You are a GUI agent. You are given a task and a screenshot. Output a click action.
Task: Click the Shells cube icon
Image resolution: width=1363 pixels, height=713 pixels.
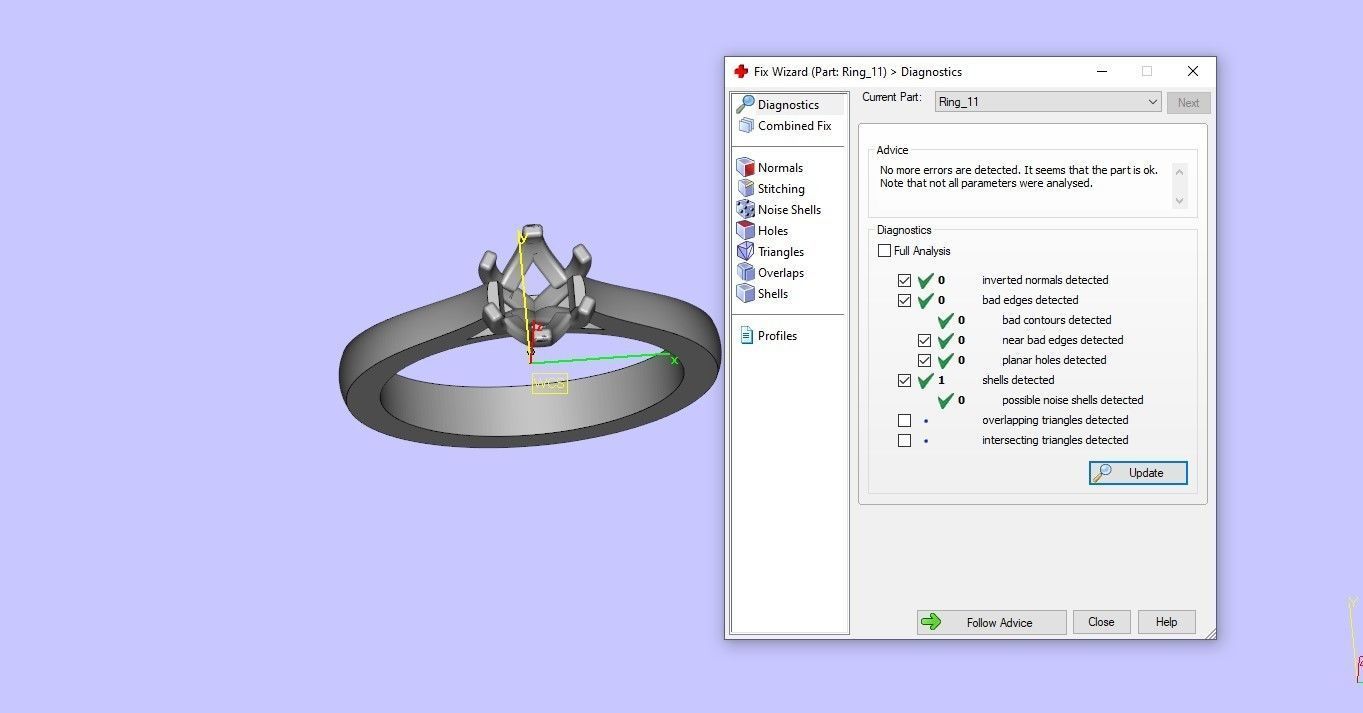[745, 294]
